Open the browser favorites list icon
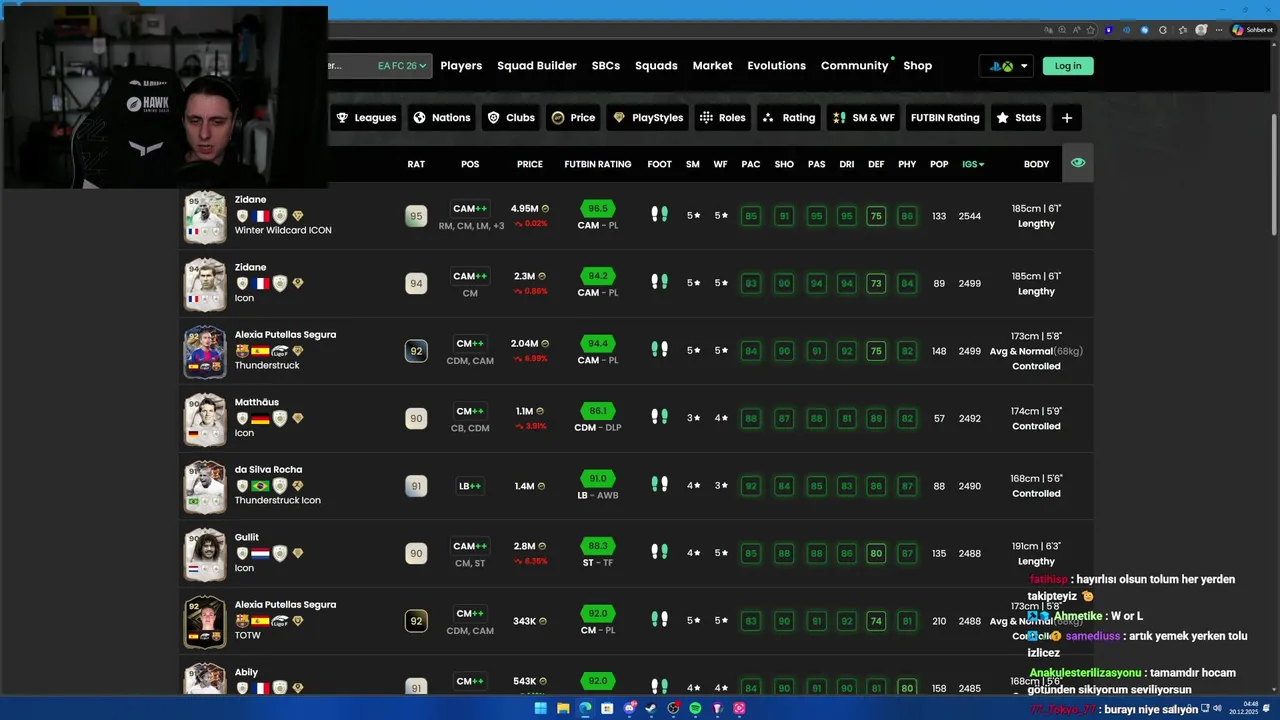This screenshot has width=1280, height=720. [x=1182, y=30]
